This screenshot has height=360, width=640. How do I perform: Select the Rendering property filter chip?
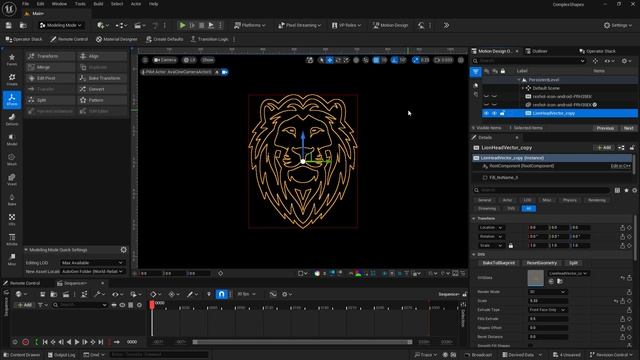[597, 200]
